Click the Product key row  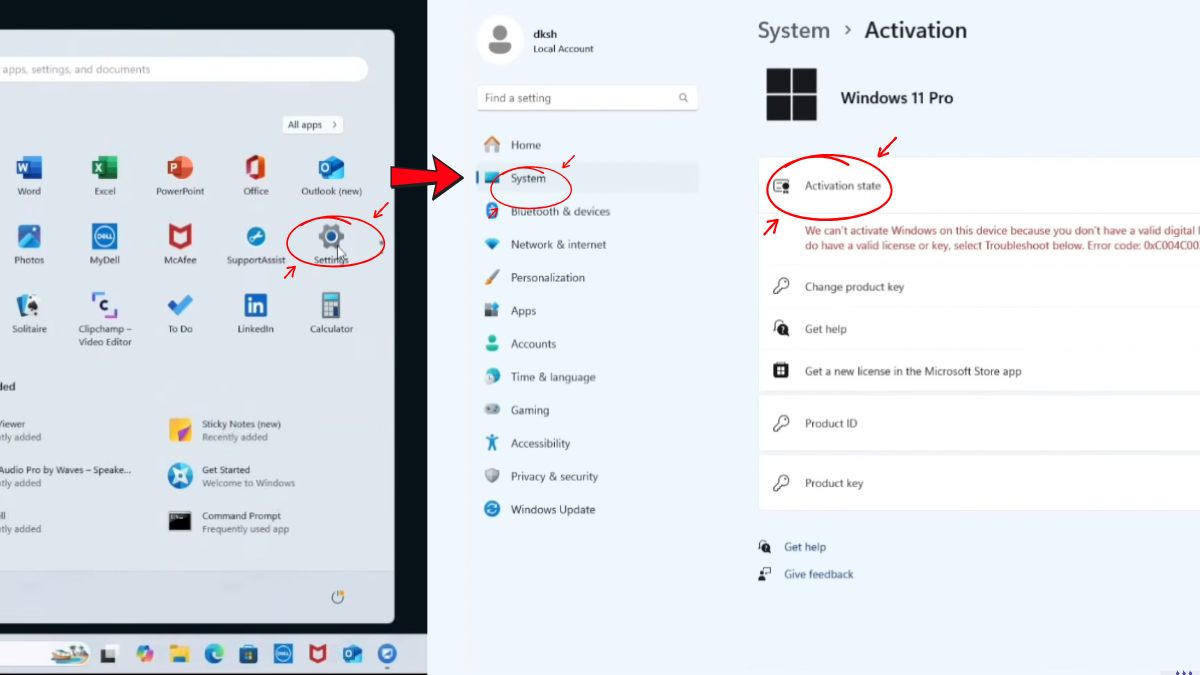pos(979,483)
